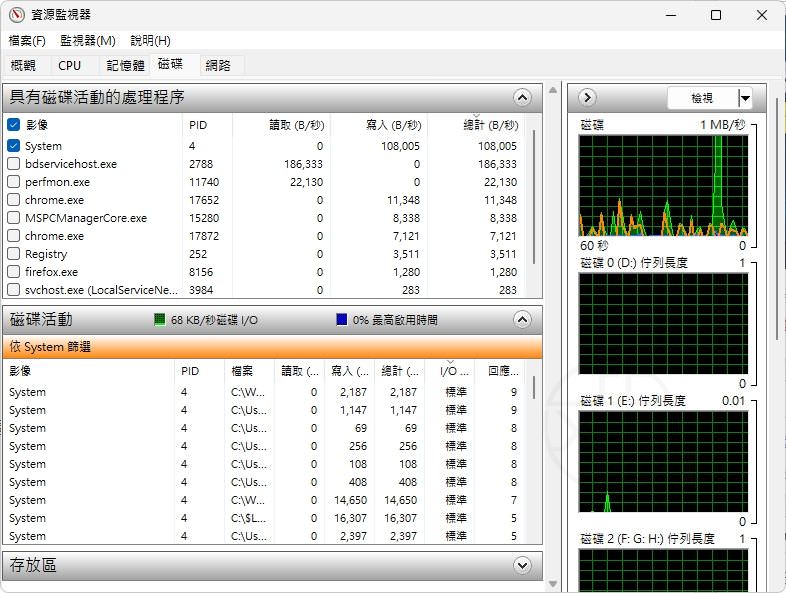Sort processes by 寫入 (B/秒) column
The height and width of the screenshot is (593, 786).
pos(379,125)
